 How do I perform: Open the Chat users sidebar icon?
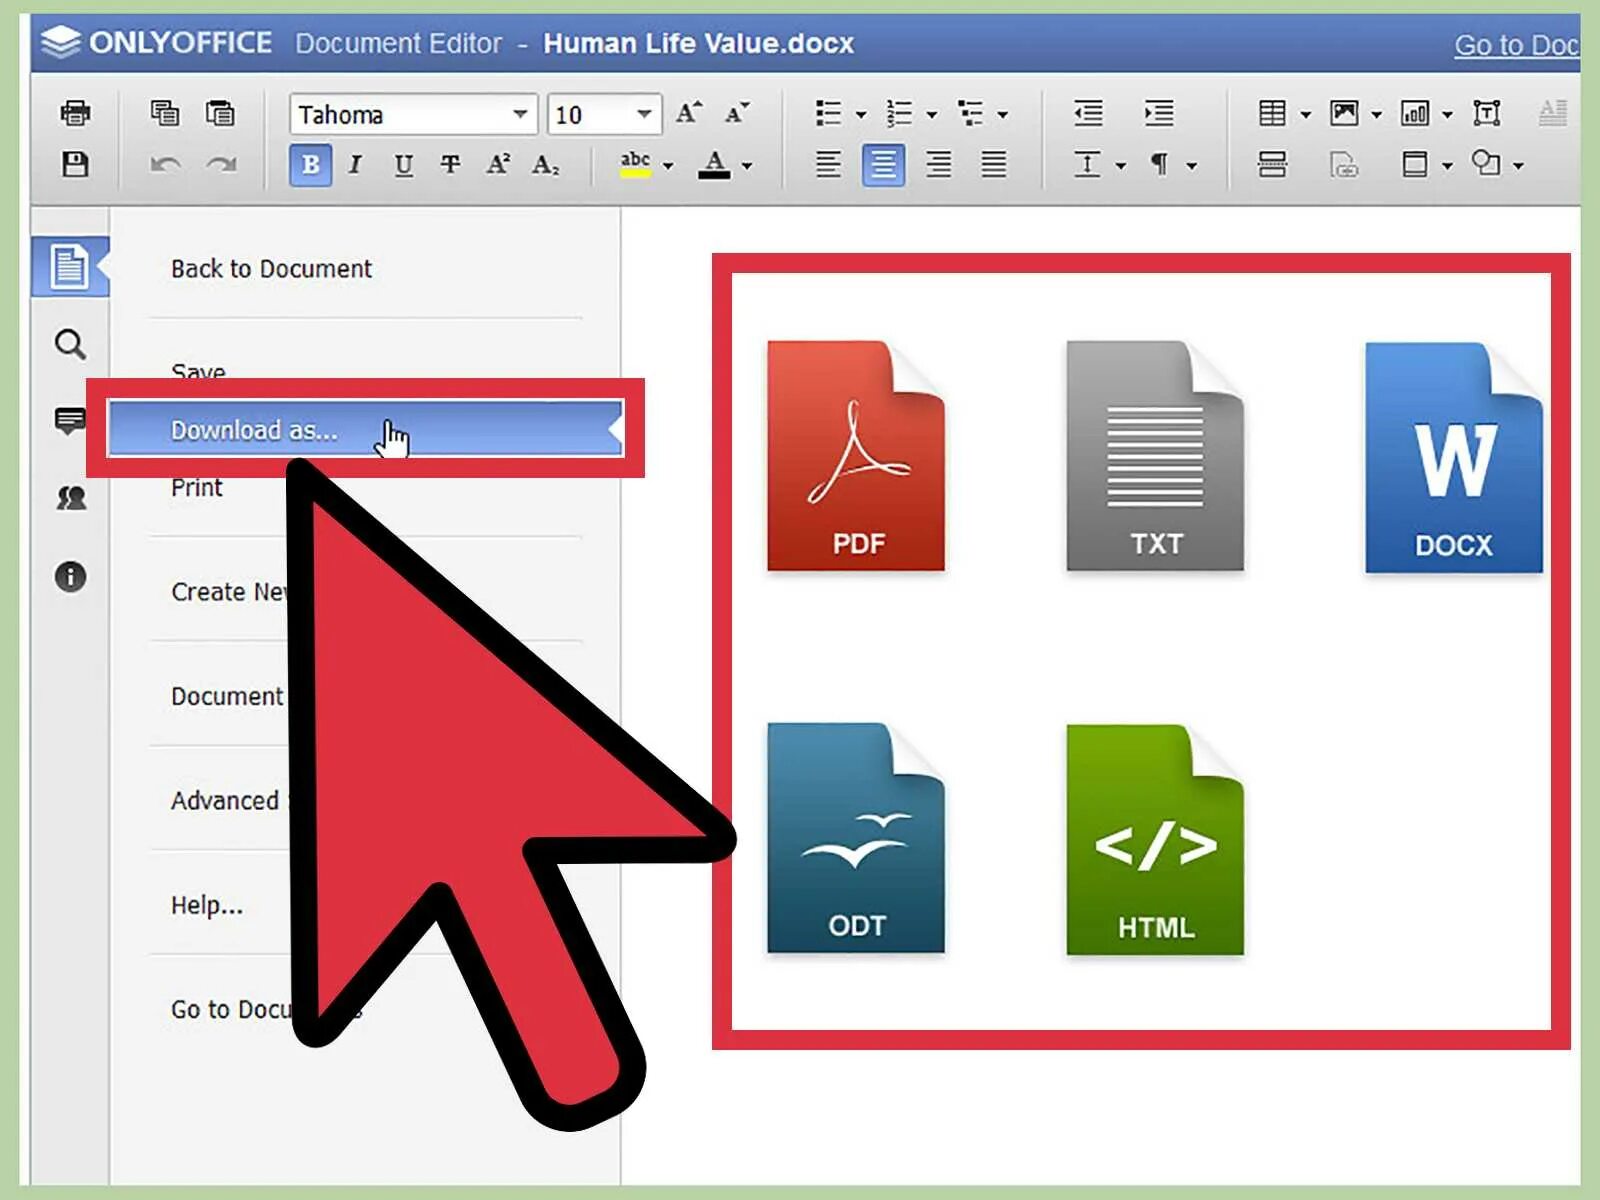coord(70,497)
